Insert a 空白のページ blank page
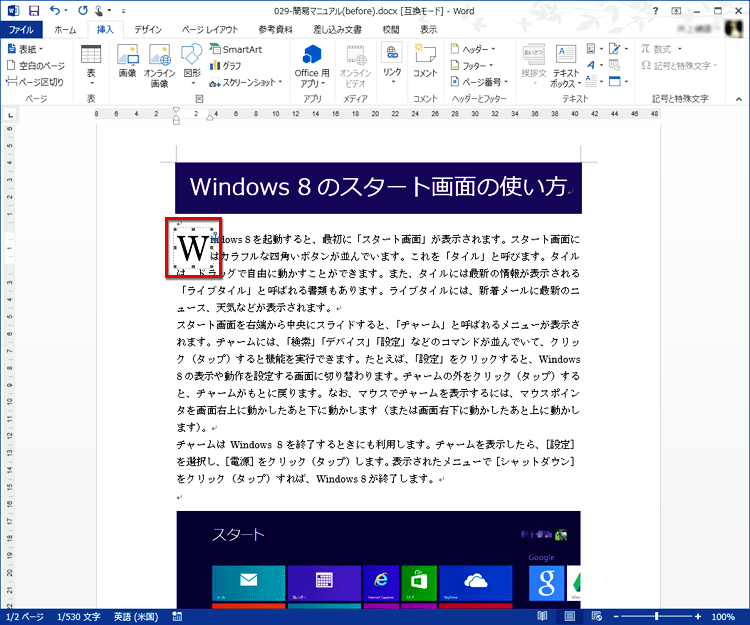Image resolution: width=750 pixels, height=625 pixels. pos(36,66)
